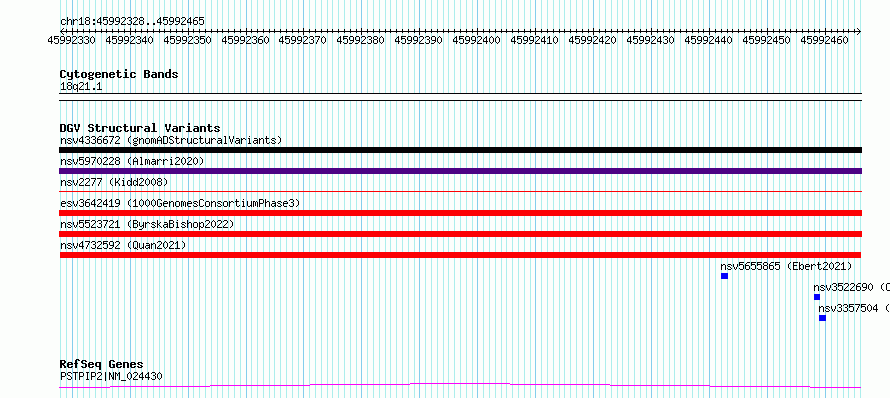
Task: Select the nsv5655865 (Ebert2021) label
Action: [x=786, y=266]
